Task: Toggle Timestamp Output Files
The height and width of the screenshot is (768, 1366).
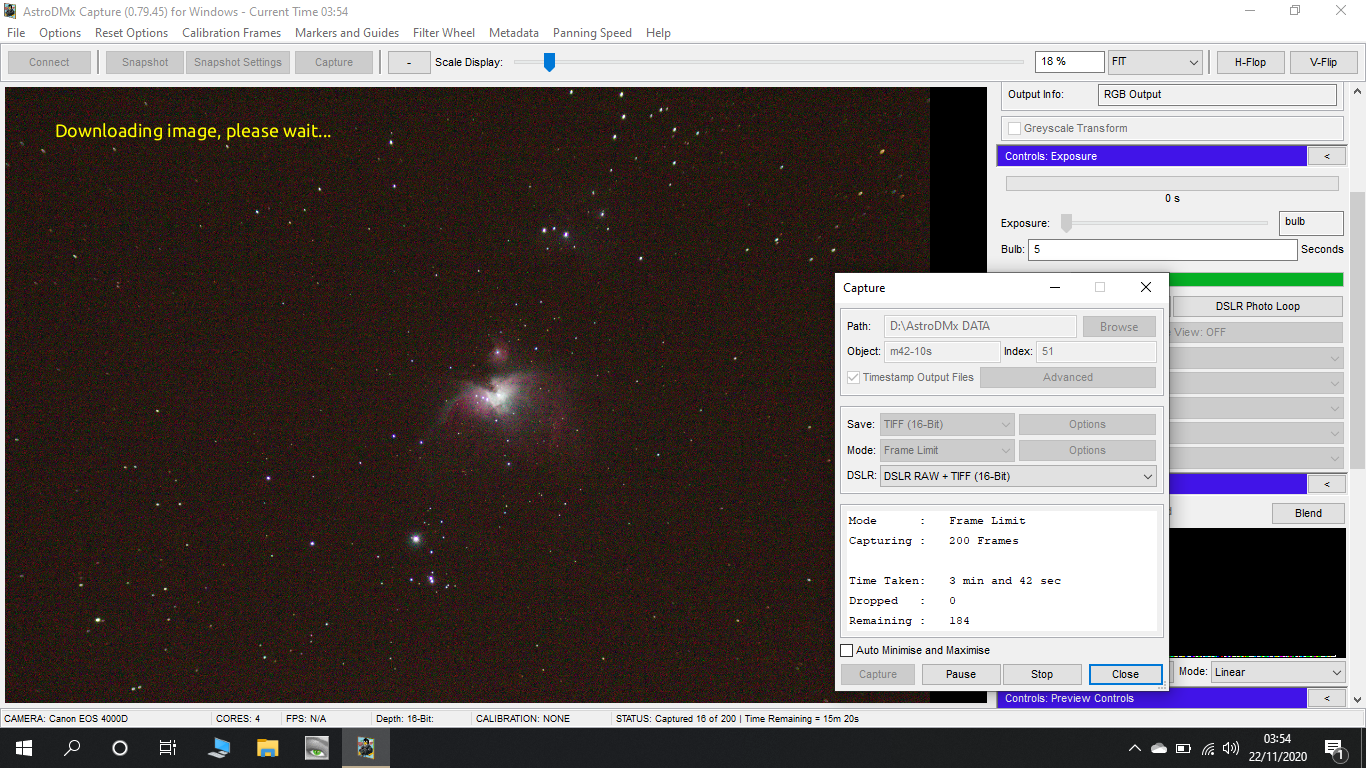Action: pyautogui.click(x=853, y=377)
